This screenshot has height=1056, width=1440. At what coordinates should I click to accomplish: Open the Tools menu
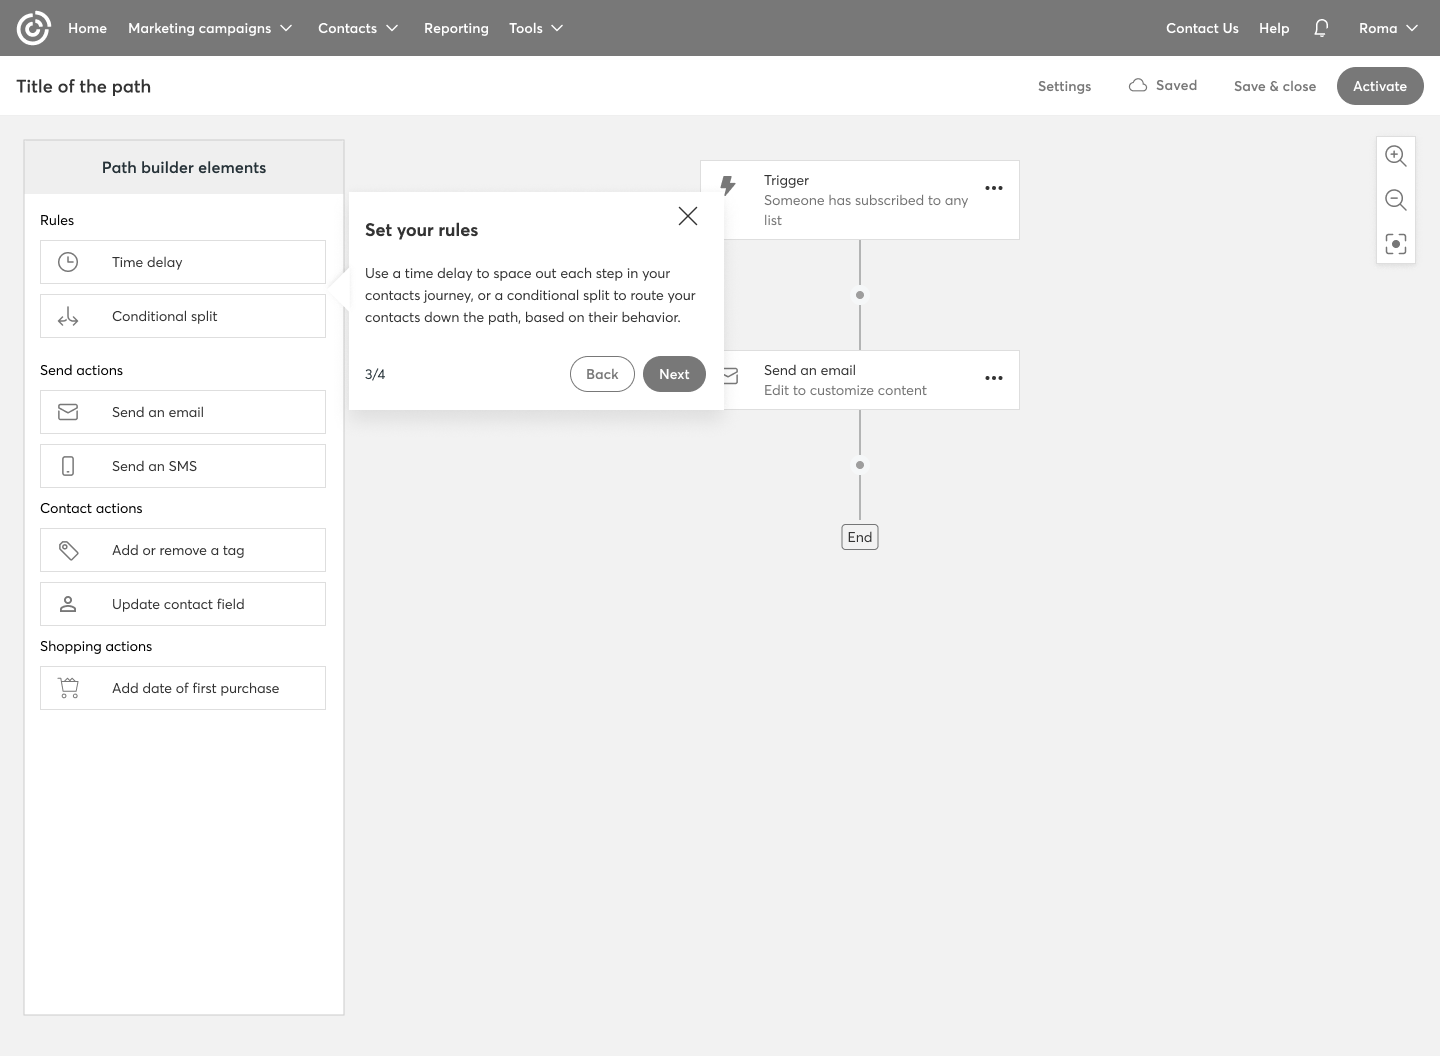pos(536,28)
